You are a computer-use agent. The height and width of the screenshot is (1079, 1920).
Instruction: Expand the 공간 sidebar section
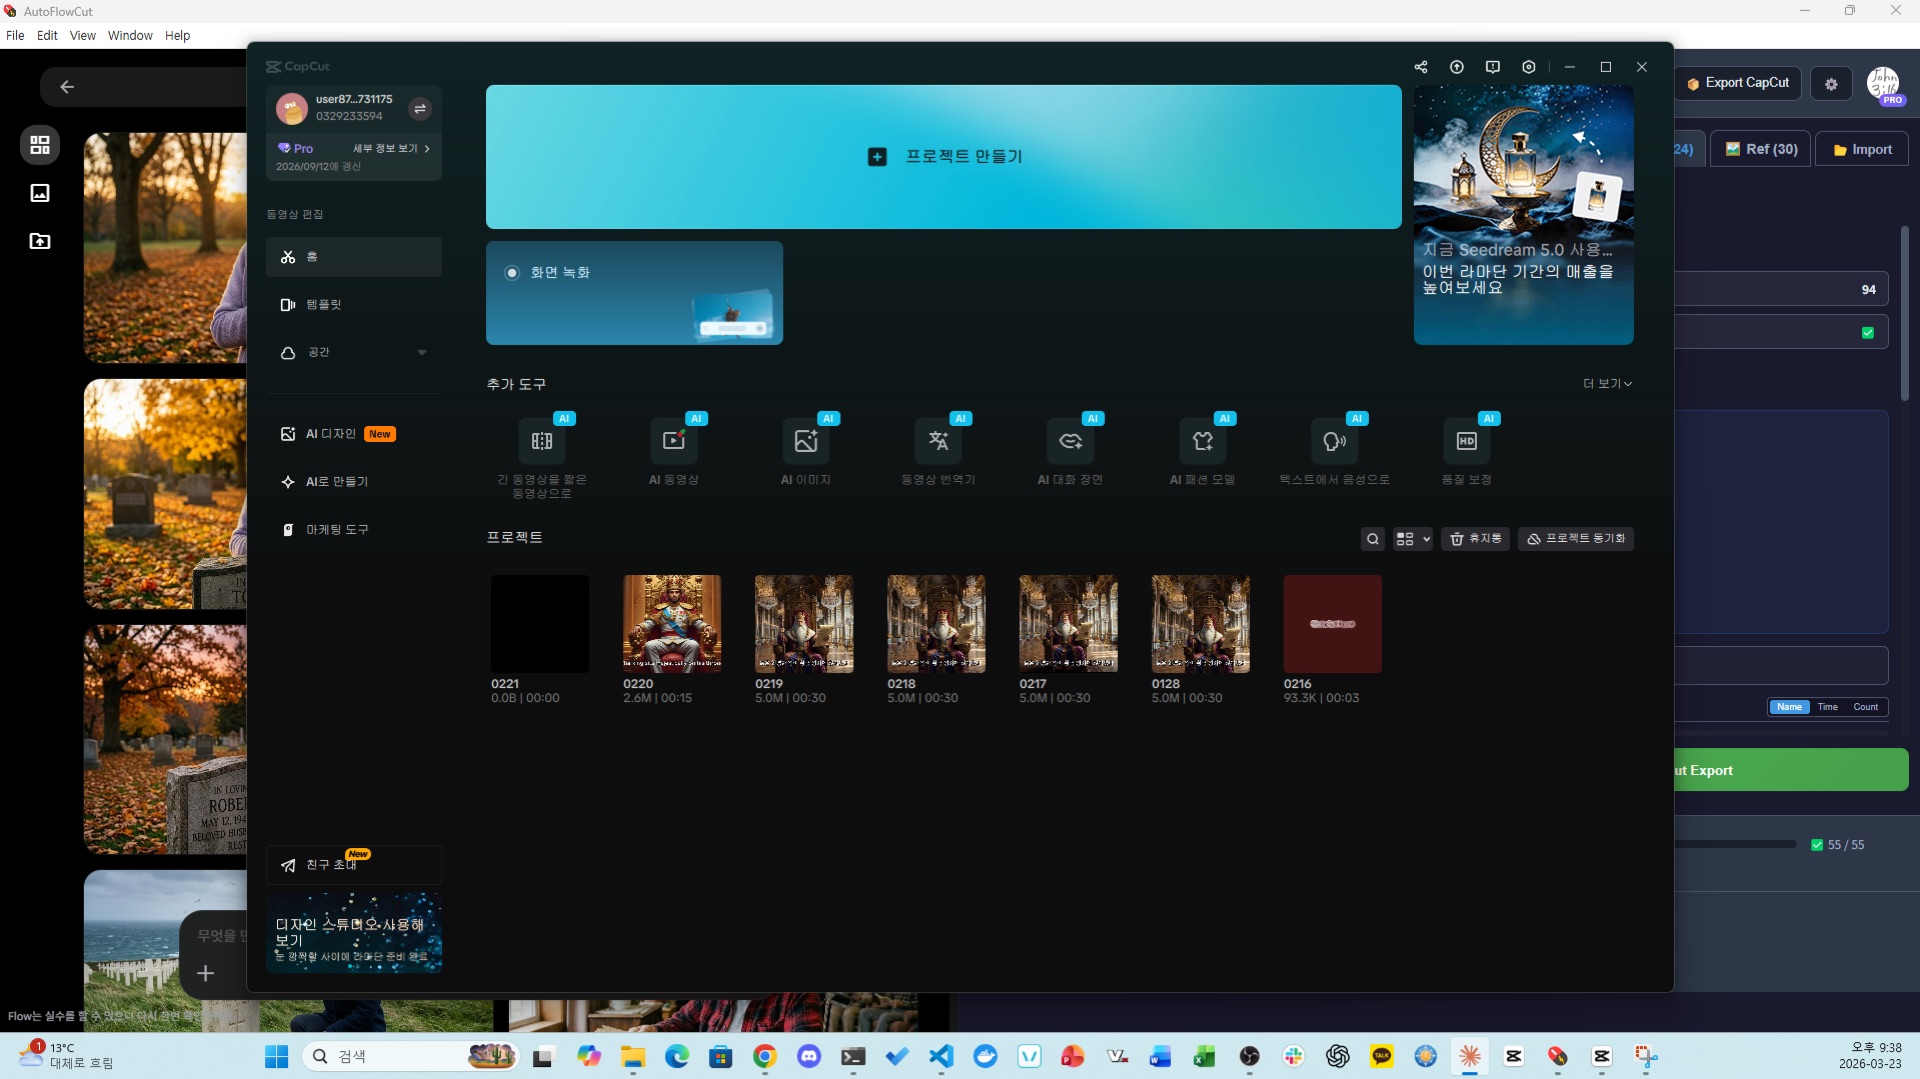point(422,353)
